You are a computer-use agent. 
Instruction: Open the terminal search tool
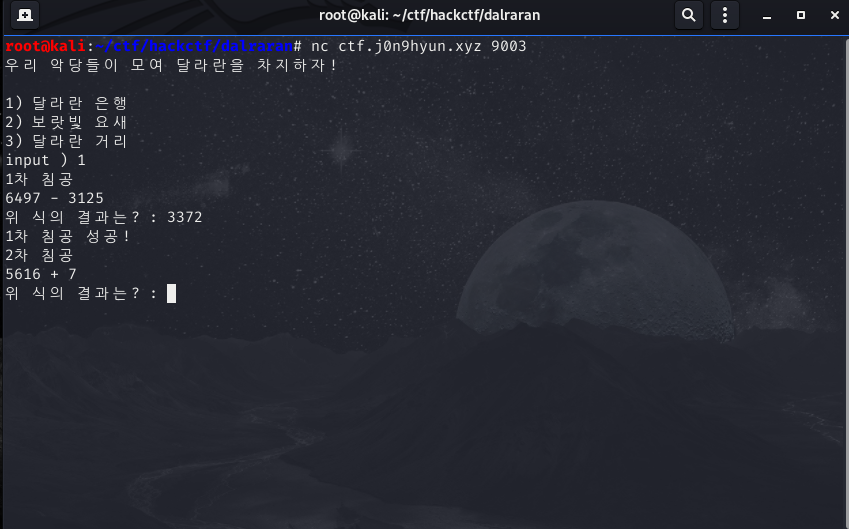(x=689, y=15)
